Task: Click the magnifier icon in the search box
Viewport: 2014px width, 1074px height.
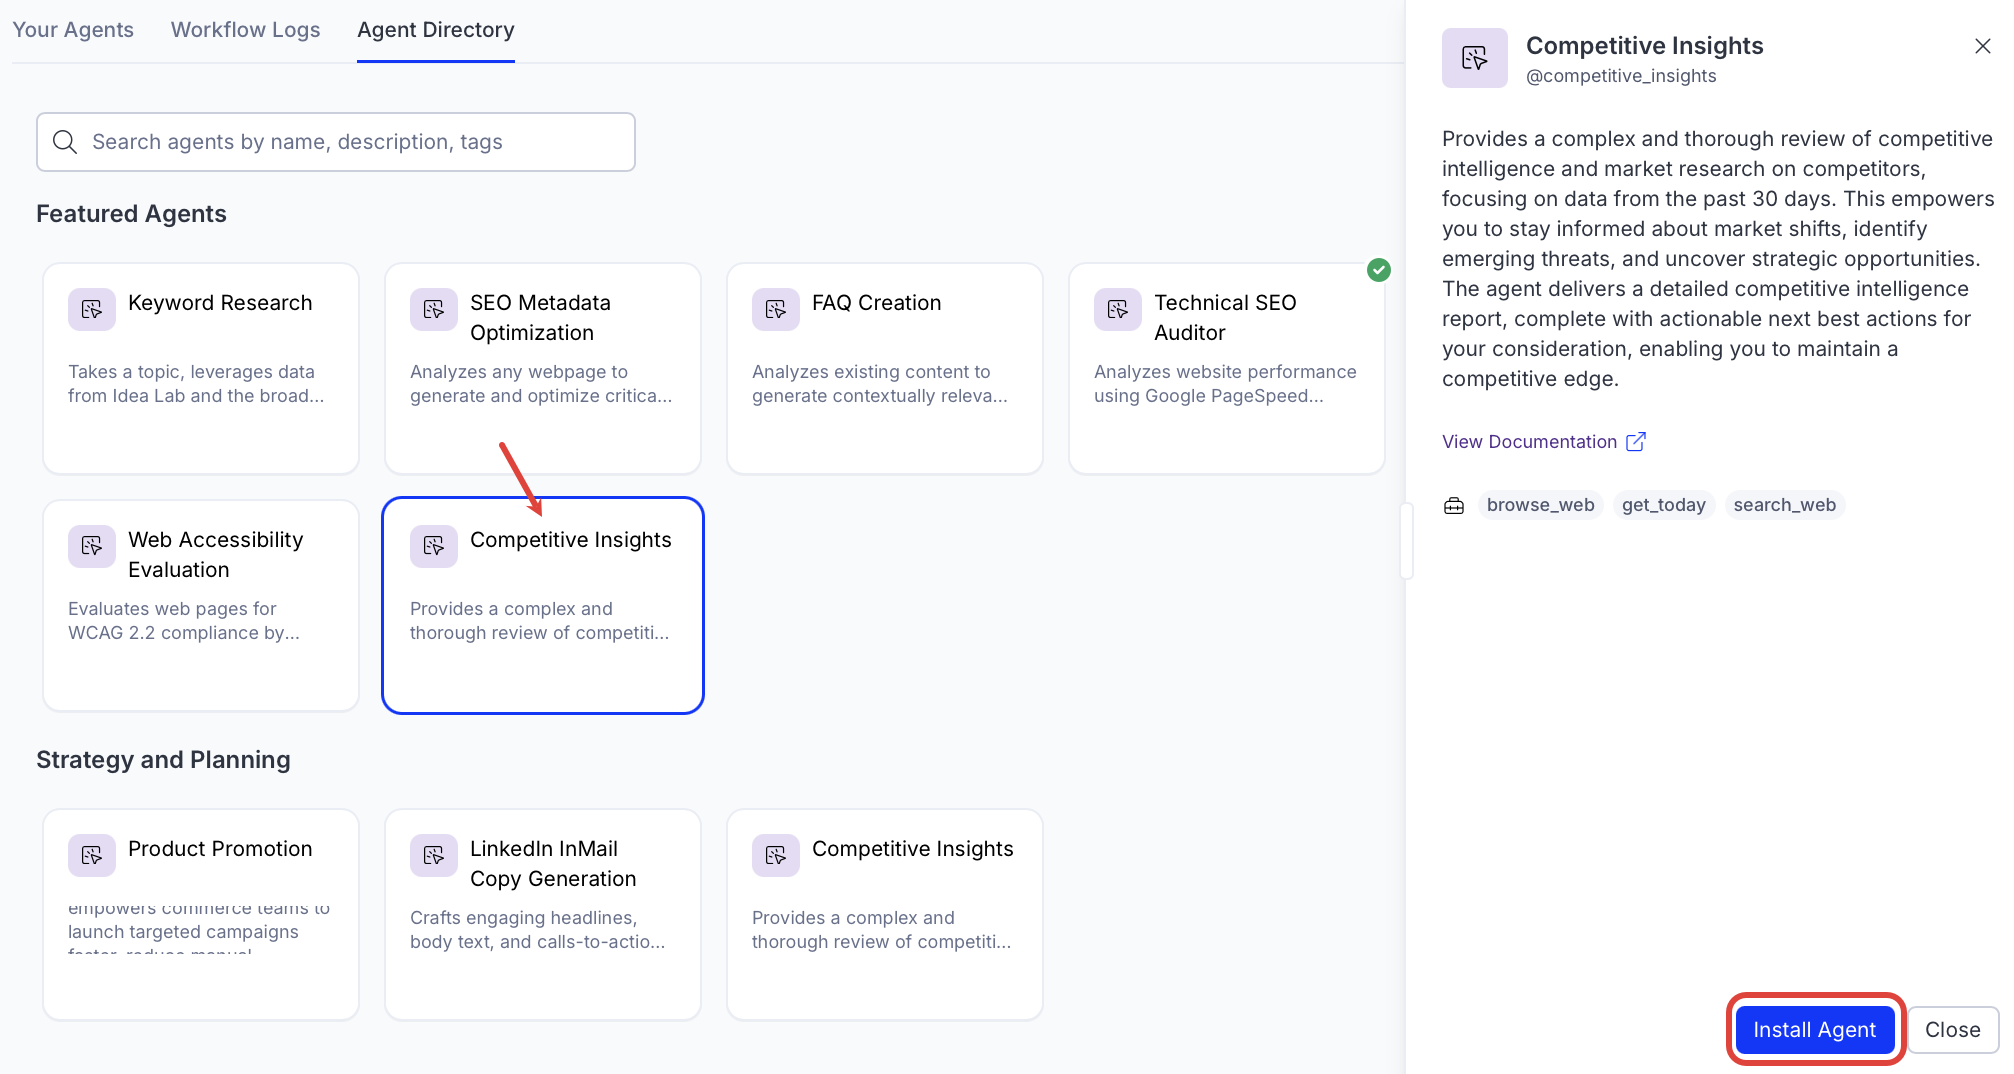Action: coord(65,142)
